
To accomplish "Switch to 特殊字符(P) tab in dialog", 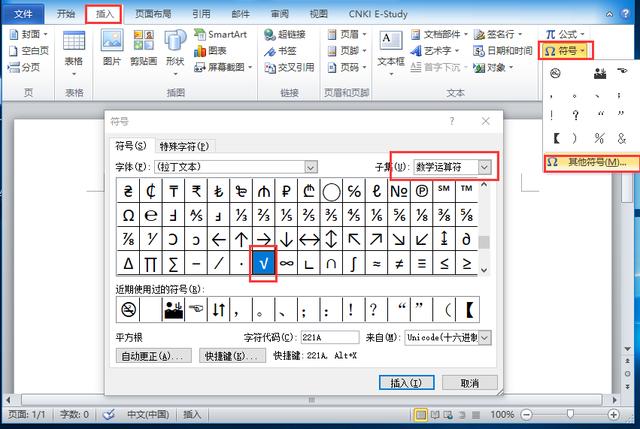I will coord(184,146).
